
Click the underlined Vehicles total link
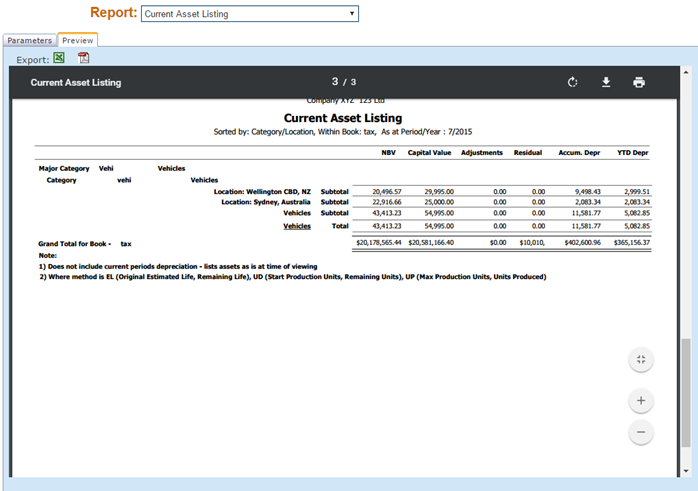coord(297,226)
